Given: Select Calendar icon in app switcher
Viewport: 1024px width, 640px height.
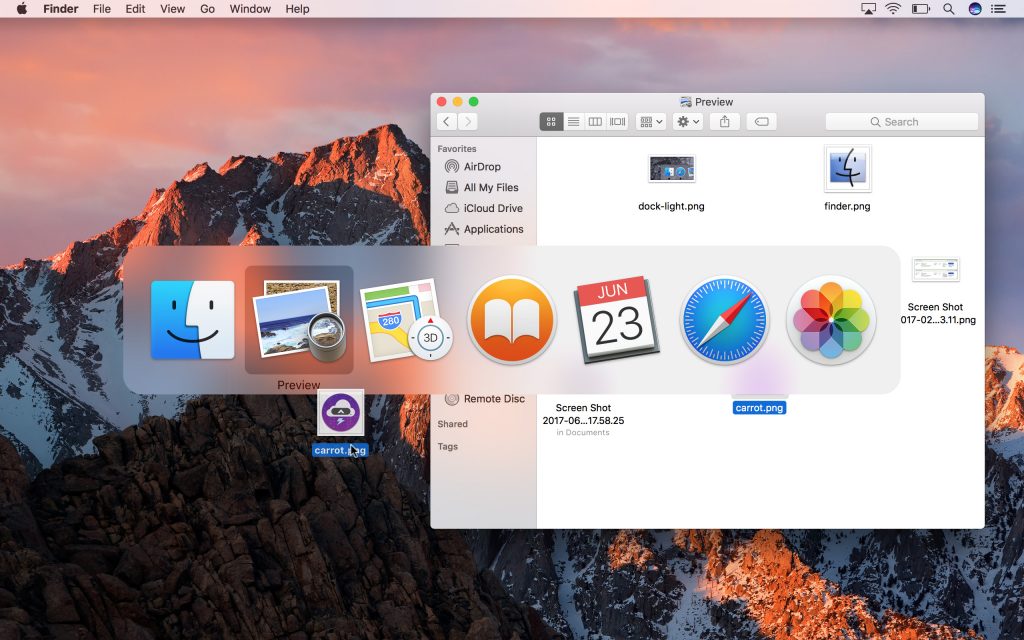Looking at the screenshot, I should 617,319.
